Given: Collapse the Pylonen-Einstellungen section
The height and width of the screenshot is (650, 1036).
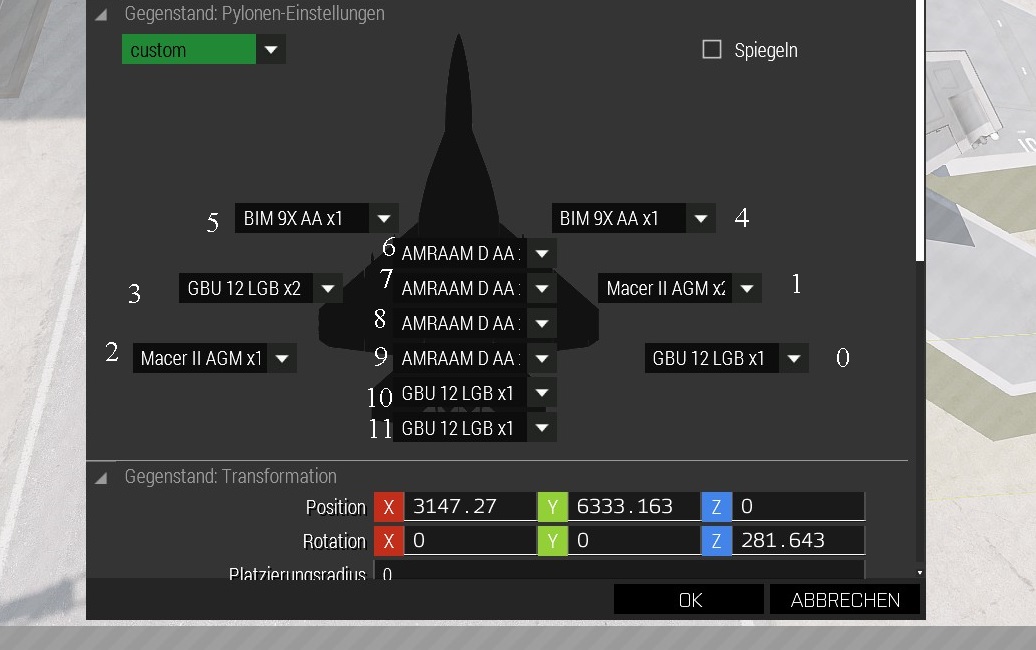Looking at the screenshot, I should (101, 15).
